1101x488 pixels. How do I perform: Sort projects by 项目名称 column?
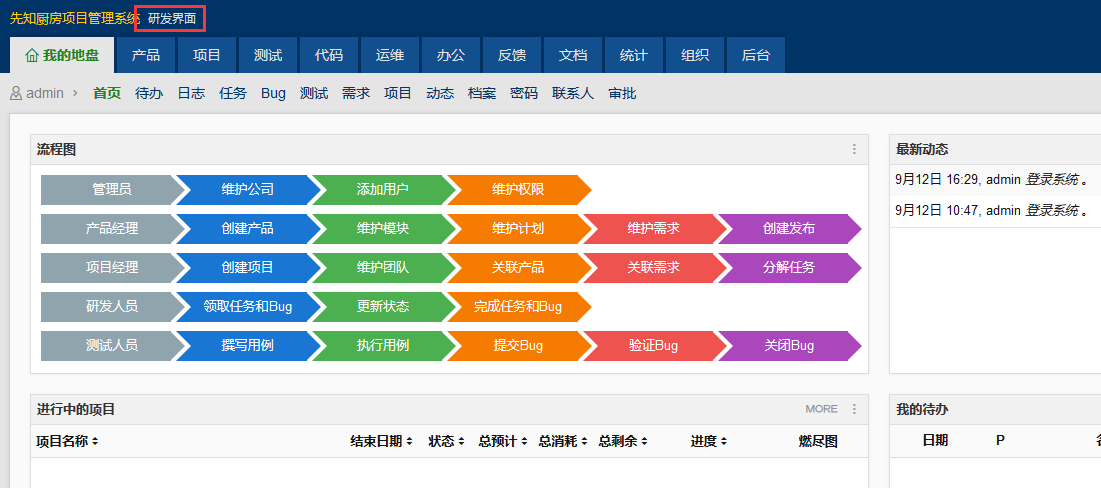point(67,441)
